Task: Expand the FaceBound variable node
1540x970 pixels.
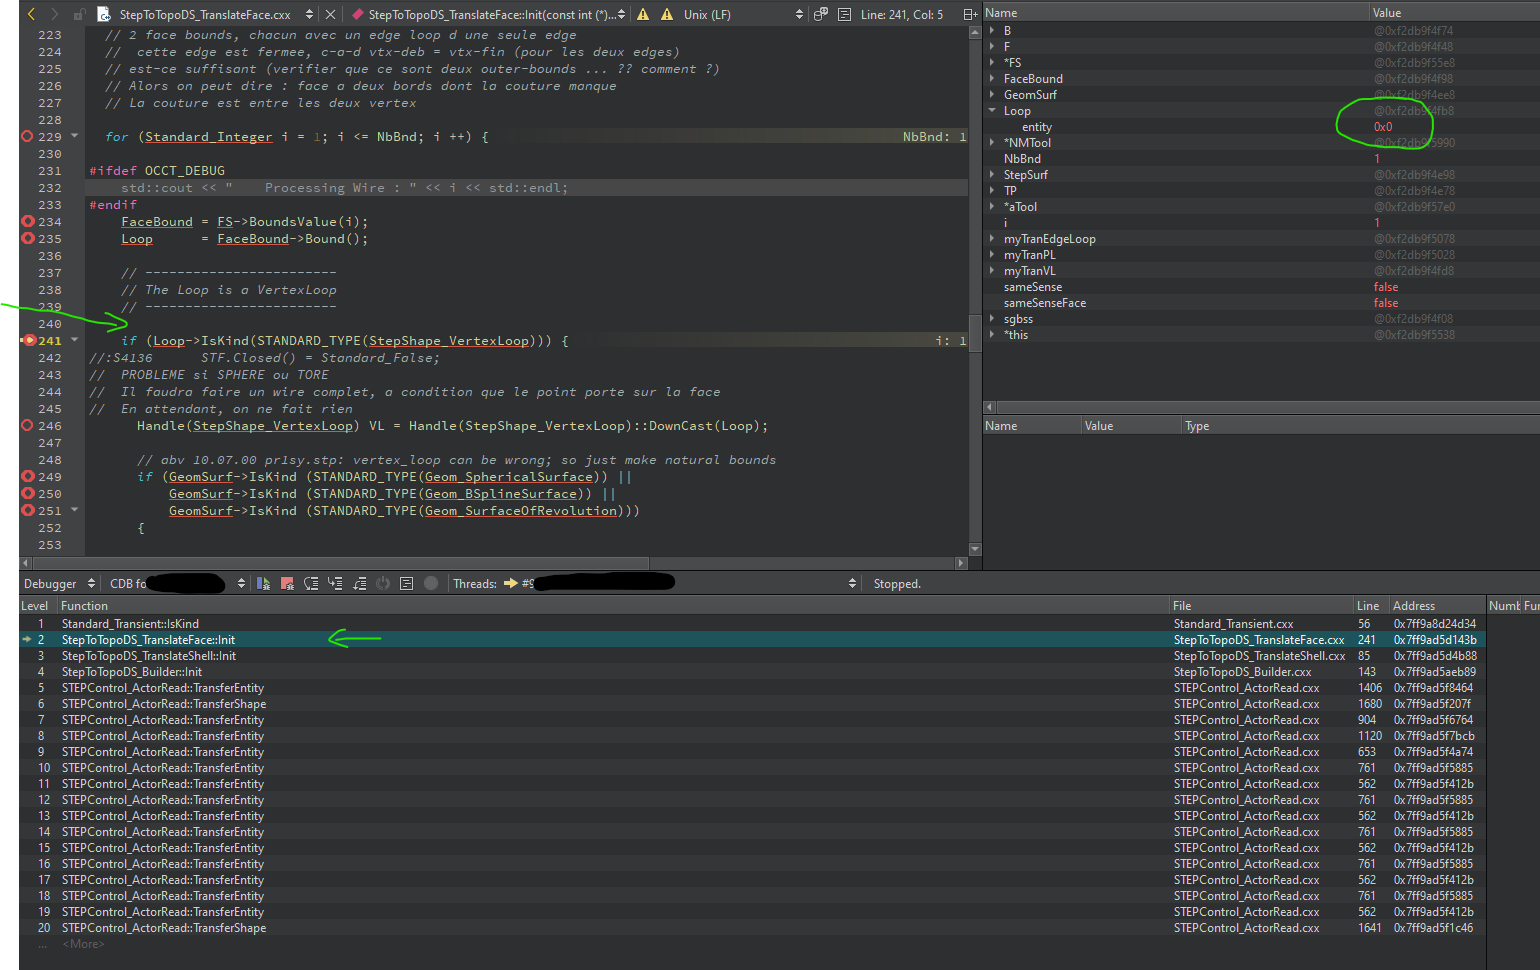Action: [992, 79]
